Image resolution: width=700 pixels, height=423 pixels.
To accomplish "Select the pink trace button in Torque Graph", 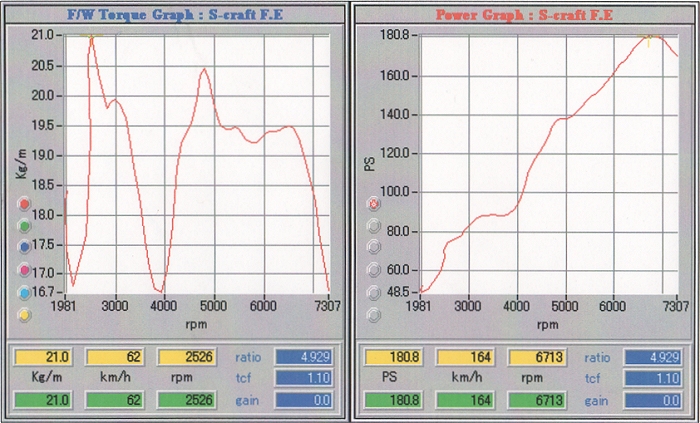I will 25,270.
